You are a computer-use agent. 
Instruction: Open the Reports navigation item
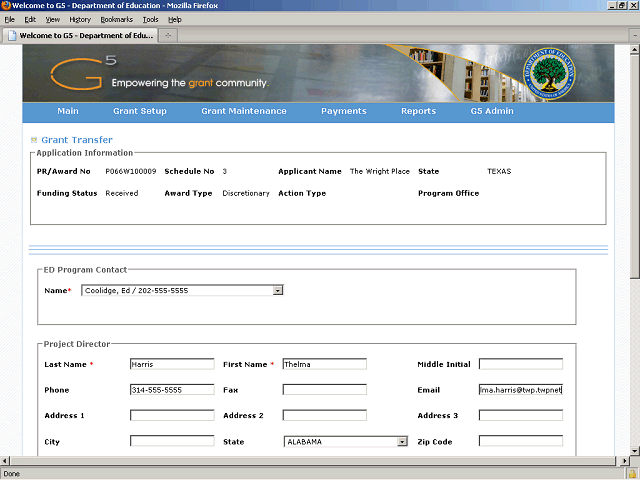point(418,111)
